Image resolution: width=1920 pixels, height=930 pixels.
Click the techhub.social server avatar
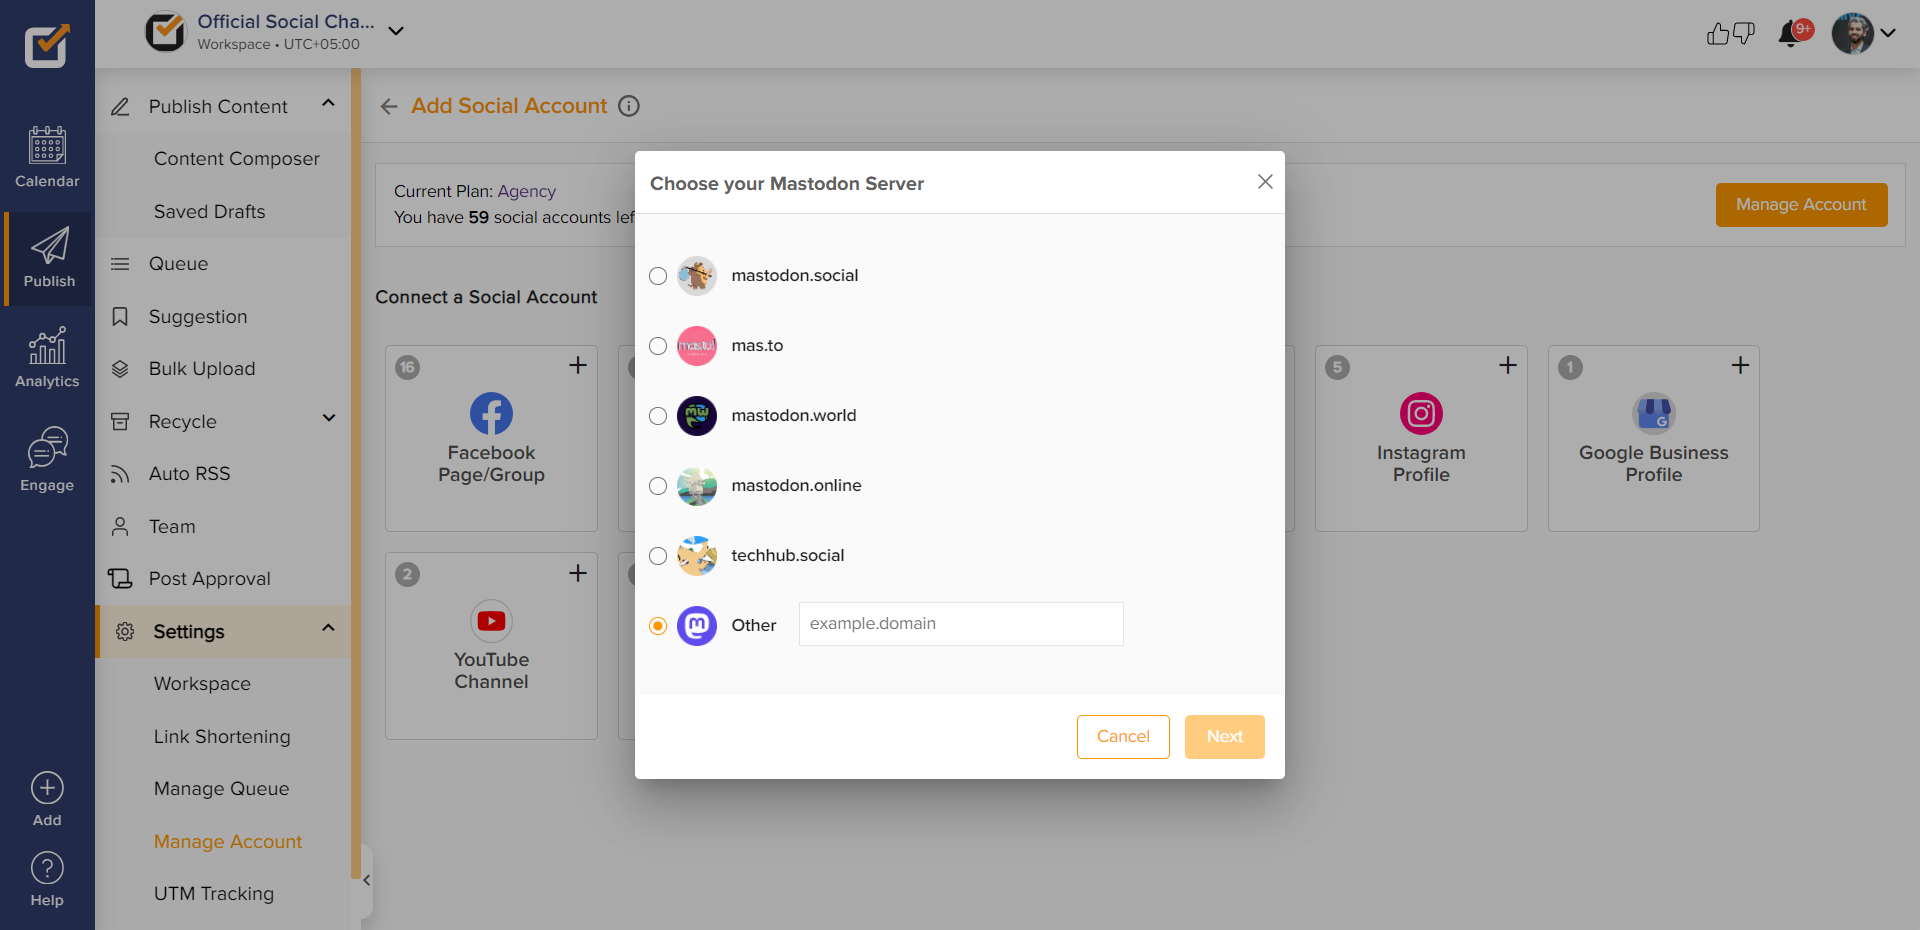click(697, 556)
